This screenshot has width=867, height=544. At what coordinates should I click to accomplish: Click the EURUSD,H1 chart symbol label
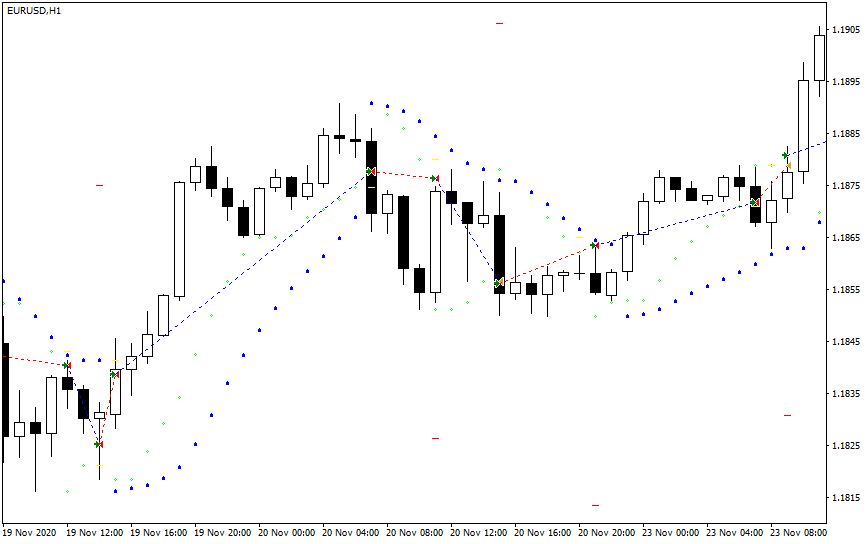tap(34, 11)
